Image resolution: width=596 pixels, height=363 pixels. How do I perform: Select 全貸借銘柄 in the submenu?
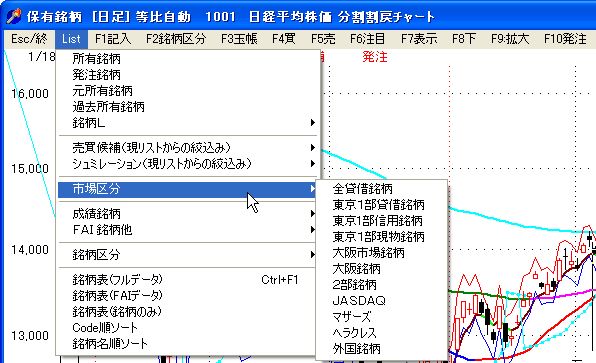381,189
